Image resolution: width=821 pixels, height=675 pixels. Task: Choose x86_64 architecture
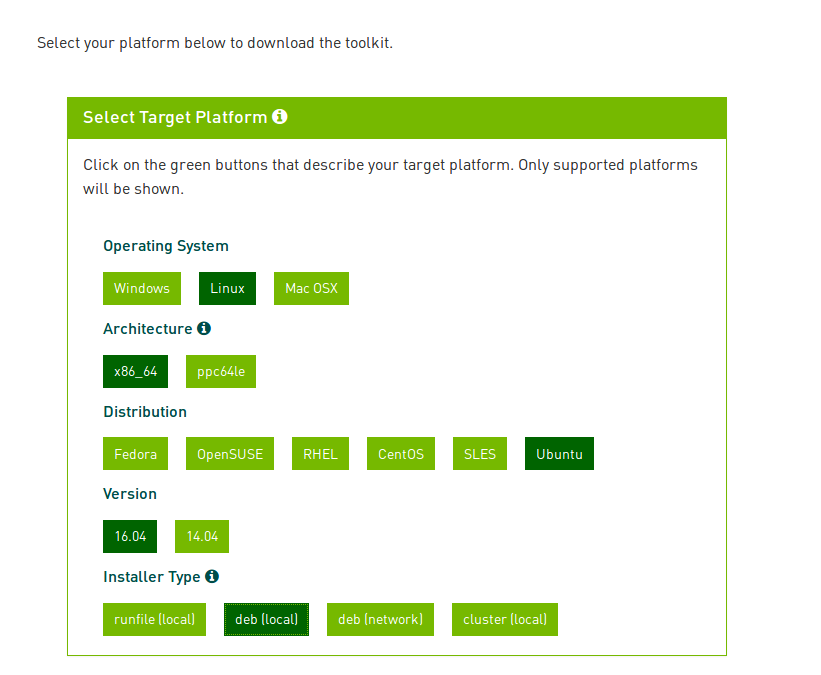[x=135, y=371]
